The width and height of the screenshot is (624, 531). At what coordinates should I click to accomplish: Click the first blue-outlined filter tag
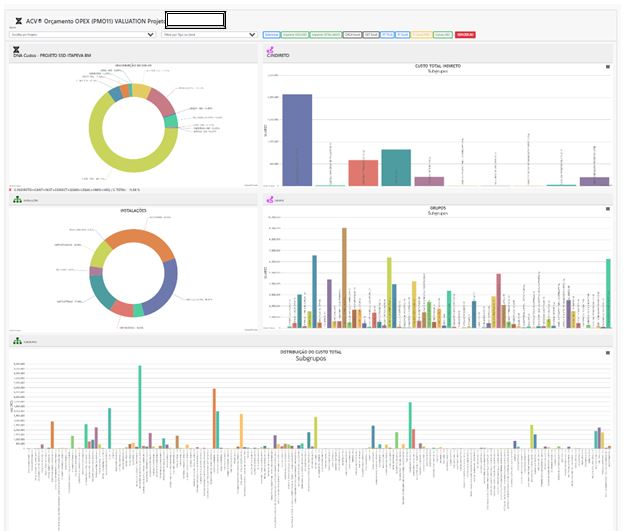coord(270,34)
